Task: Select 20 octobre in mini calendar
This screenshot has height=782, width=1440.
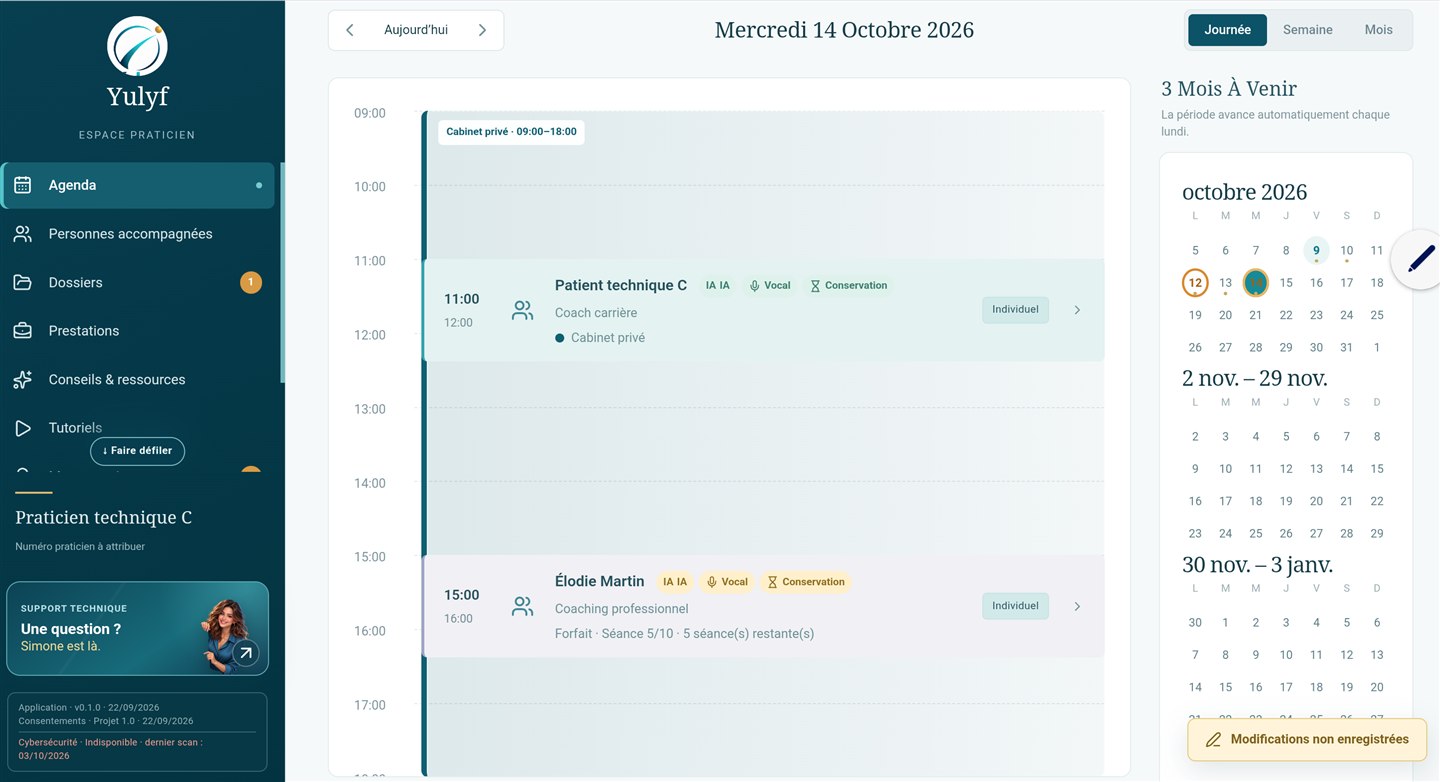Action: [1225, 315]
